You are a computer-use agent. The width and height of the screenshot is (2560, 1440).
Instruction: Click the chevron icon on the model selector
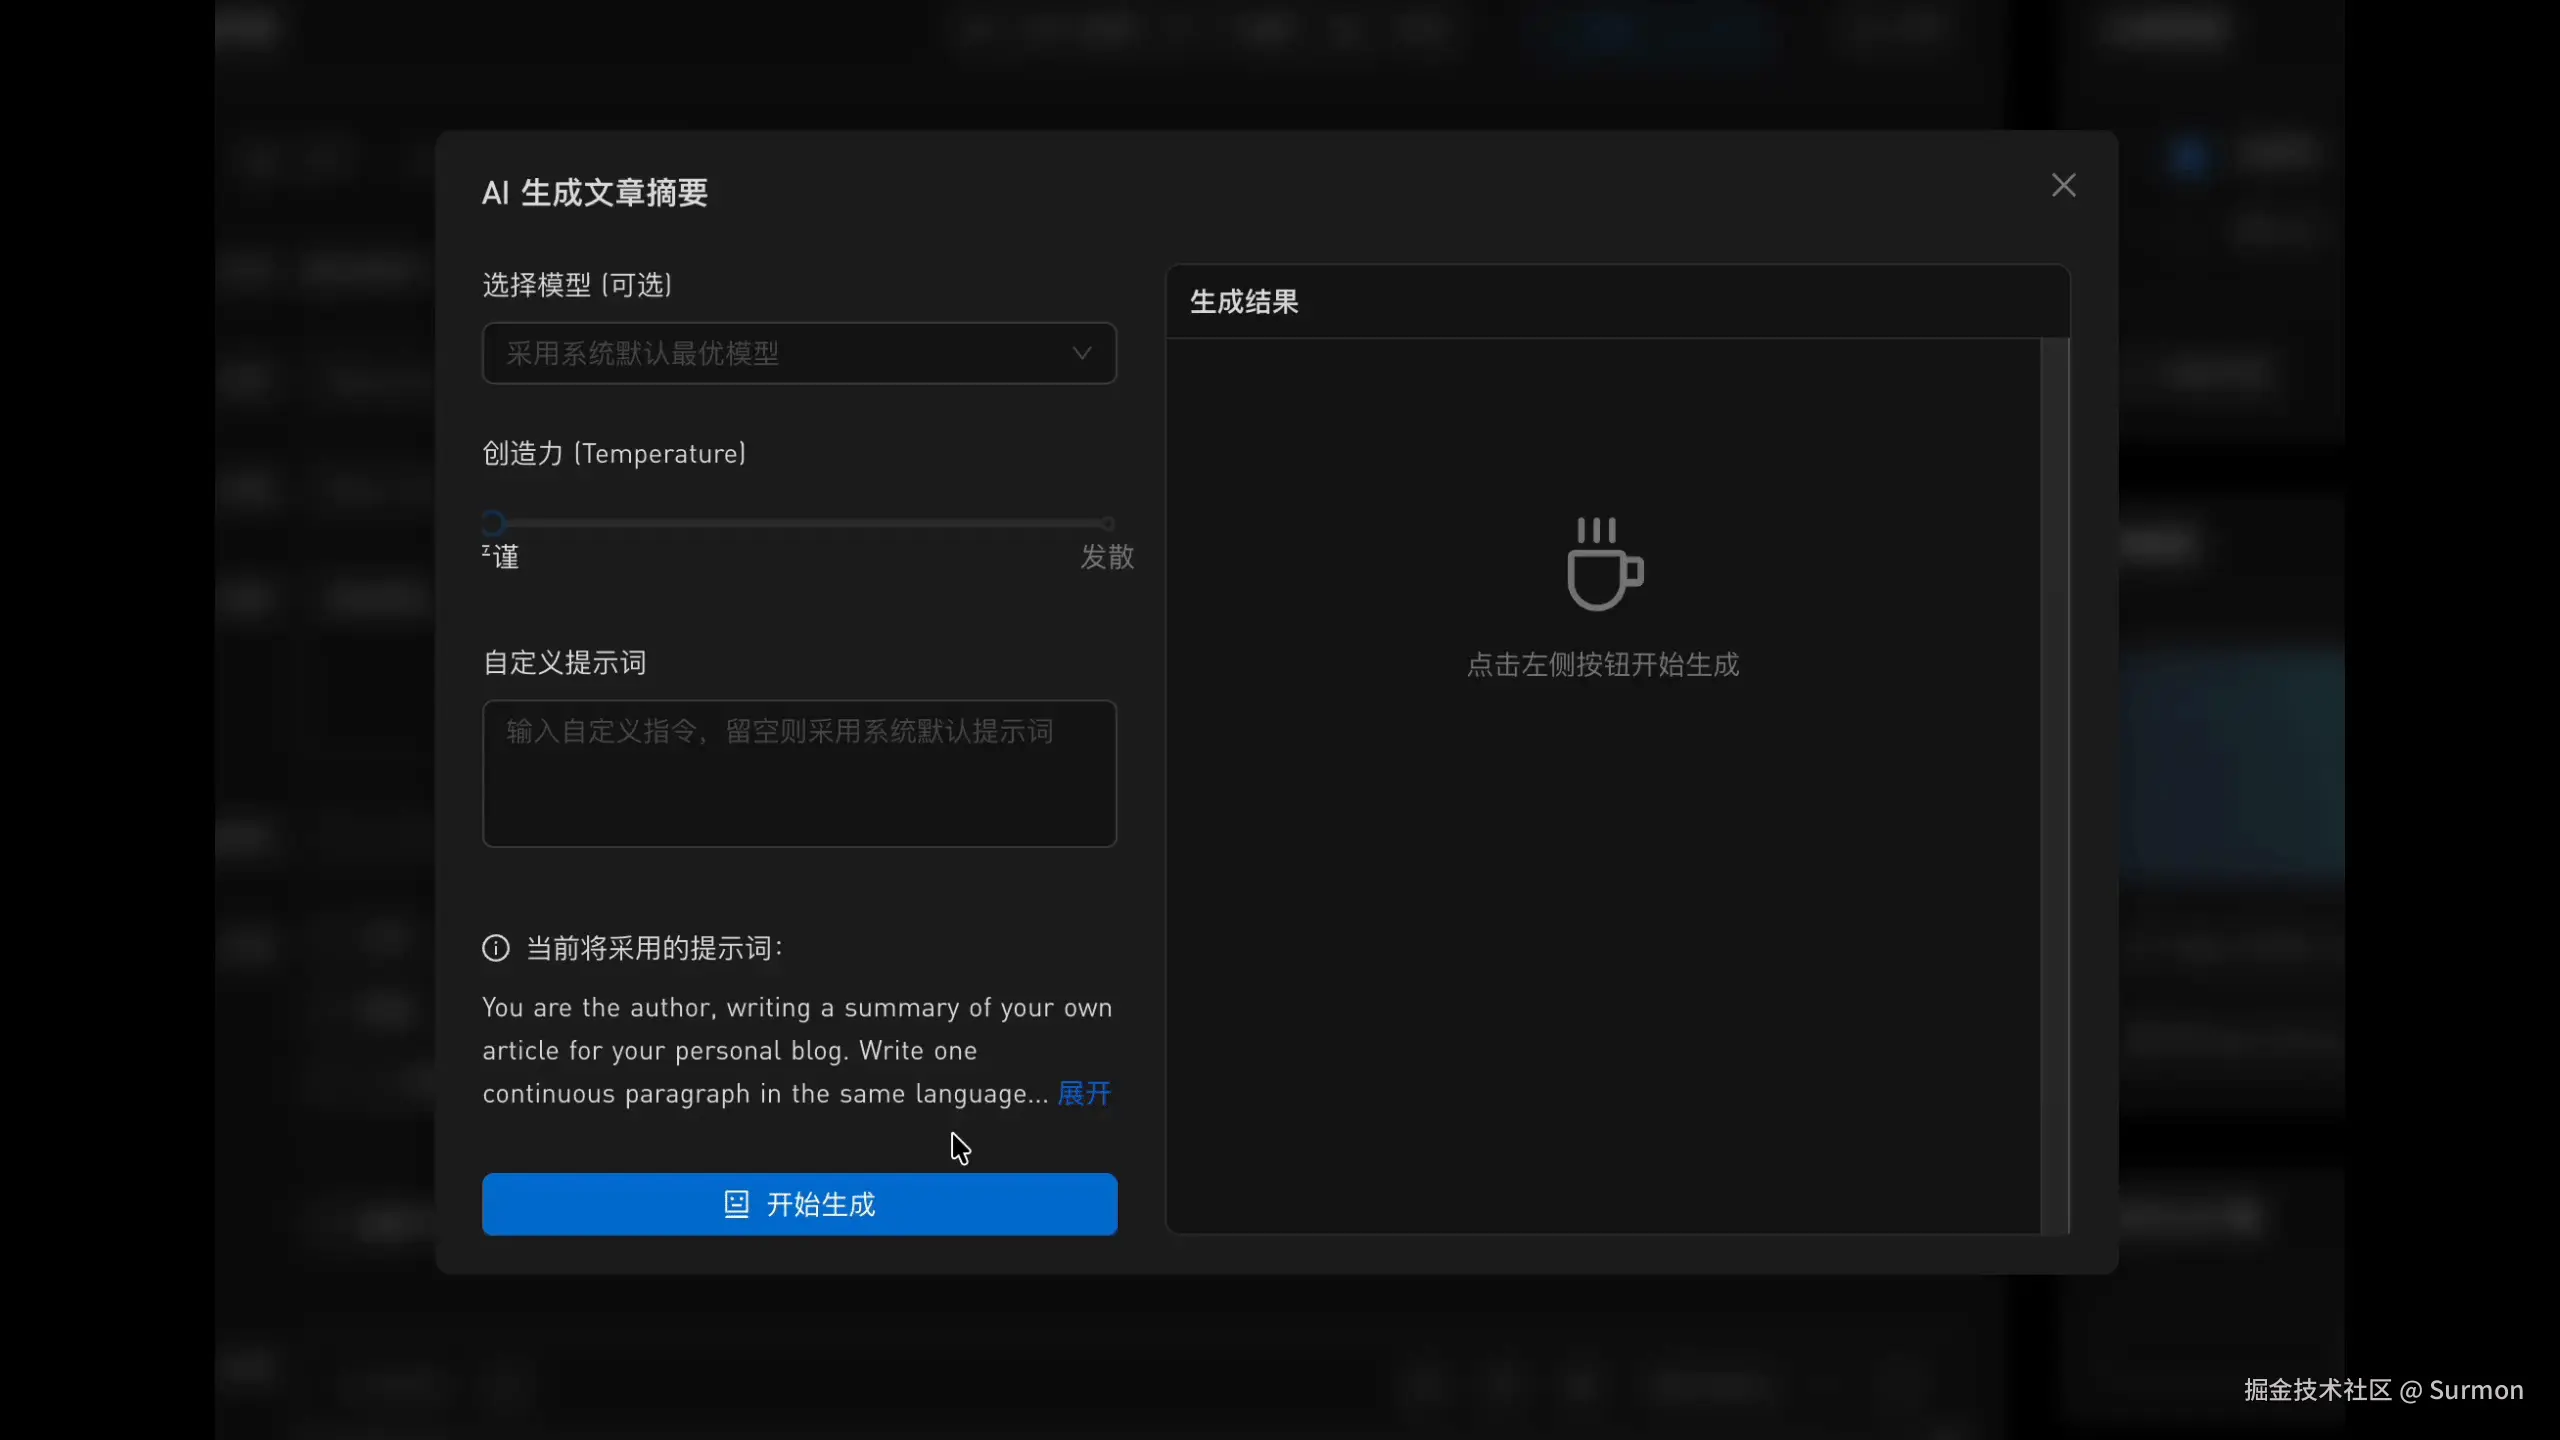[1081, 353]
